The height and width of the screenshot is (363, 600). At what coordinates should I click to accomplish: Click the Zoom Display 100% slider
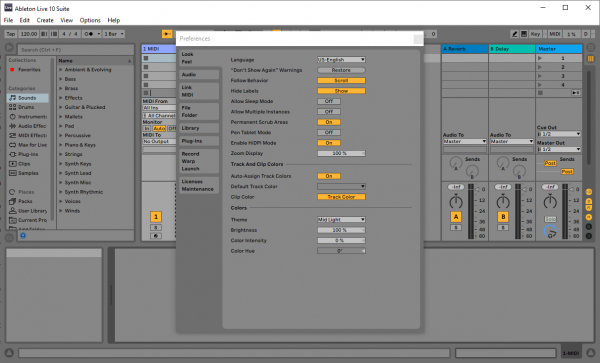click(341, 153)
